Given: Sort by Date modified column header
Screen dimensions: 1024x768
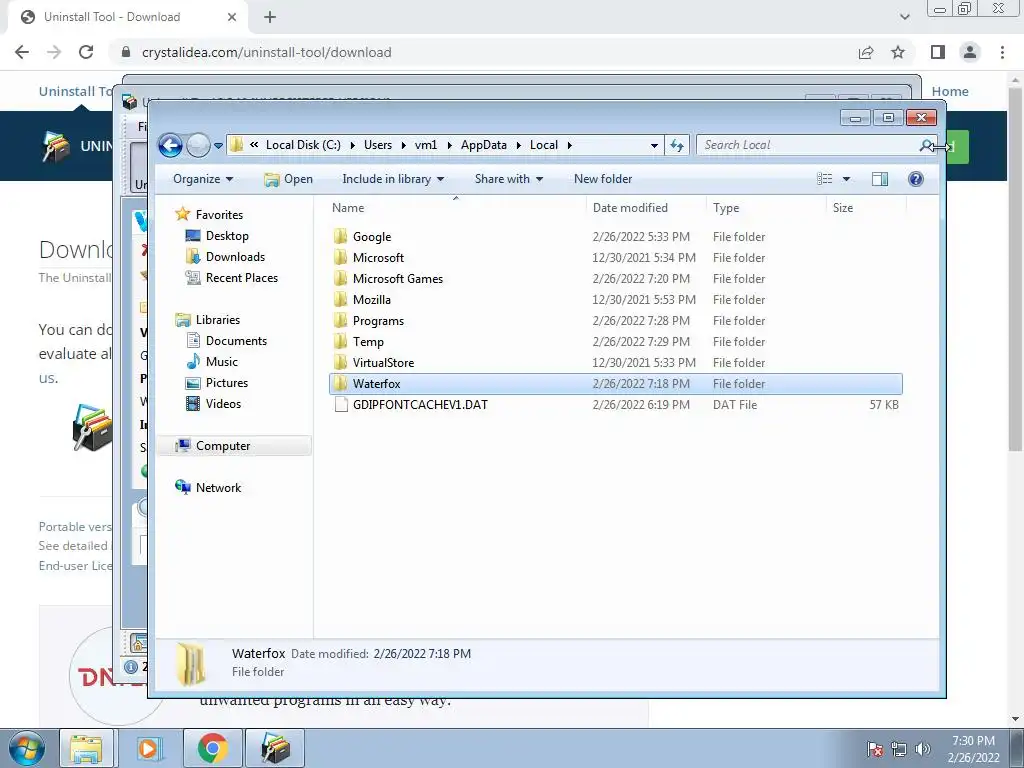Looking at the screenshot, I should (630, 208).
